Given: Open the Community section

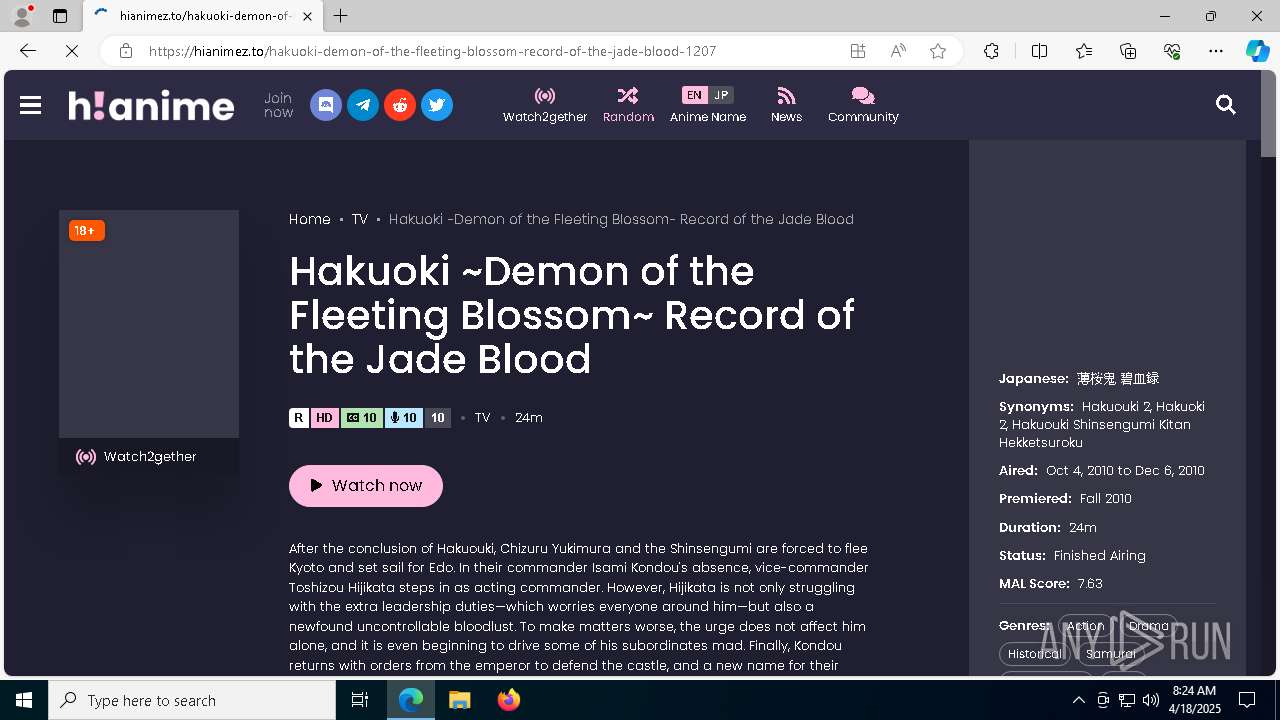Looking at the screenshot, I should [863, 105].
